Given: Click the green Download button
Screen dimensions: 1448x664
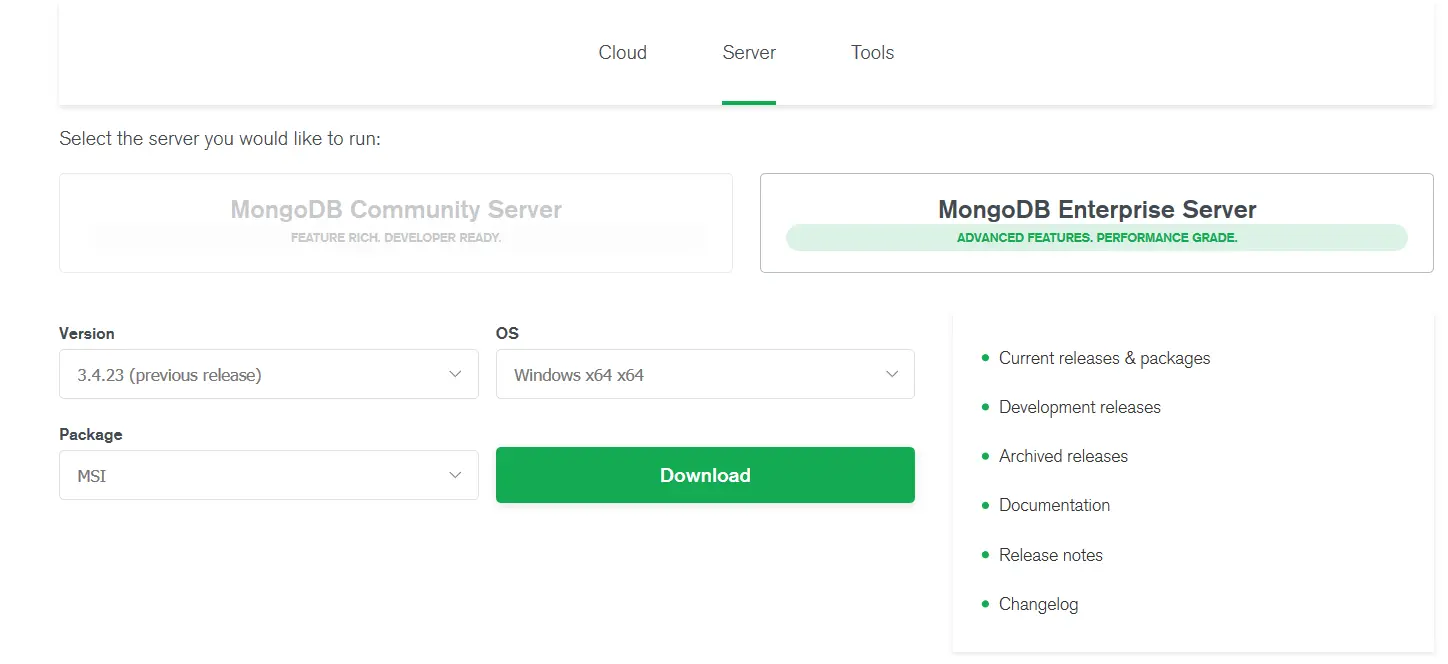Looking at the screenshot, I should (705, 475).
